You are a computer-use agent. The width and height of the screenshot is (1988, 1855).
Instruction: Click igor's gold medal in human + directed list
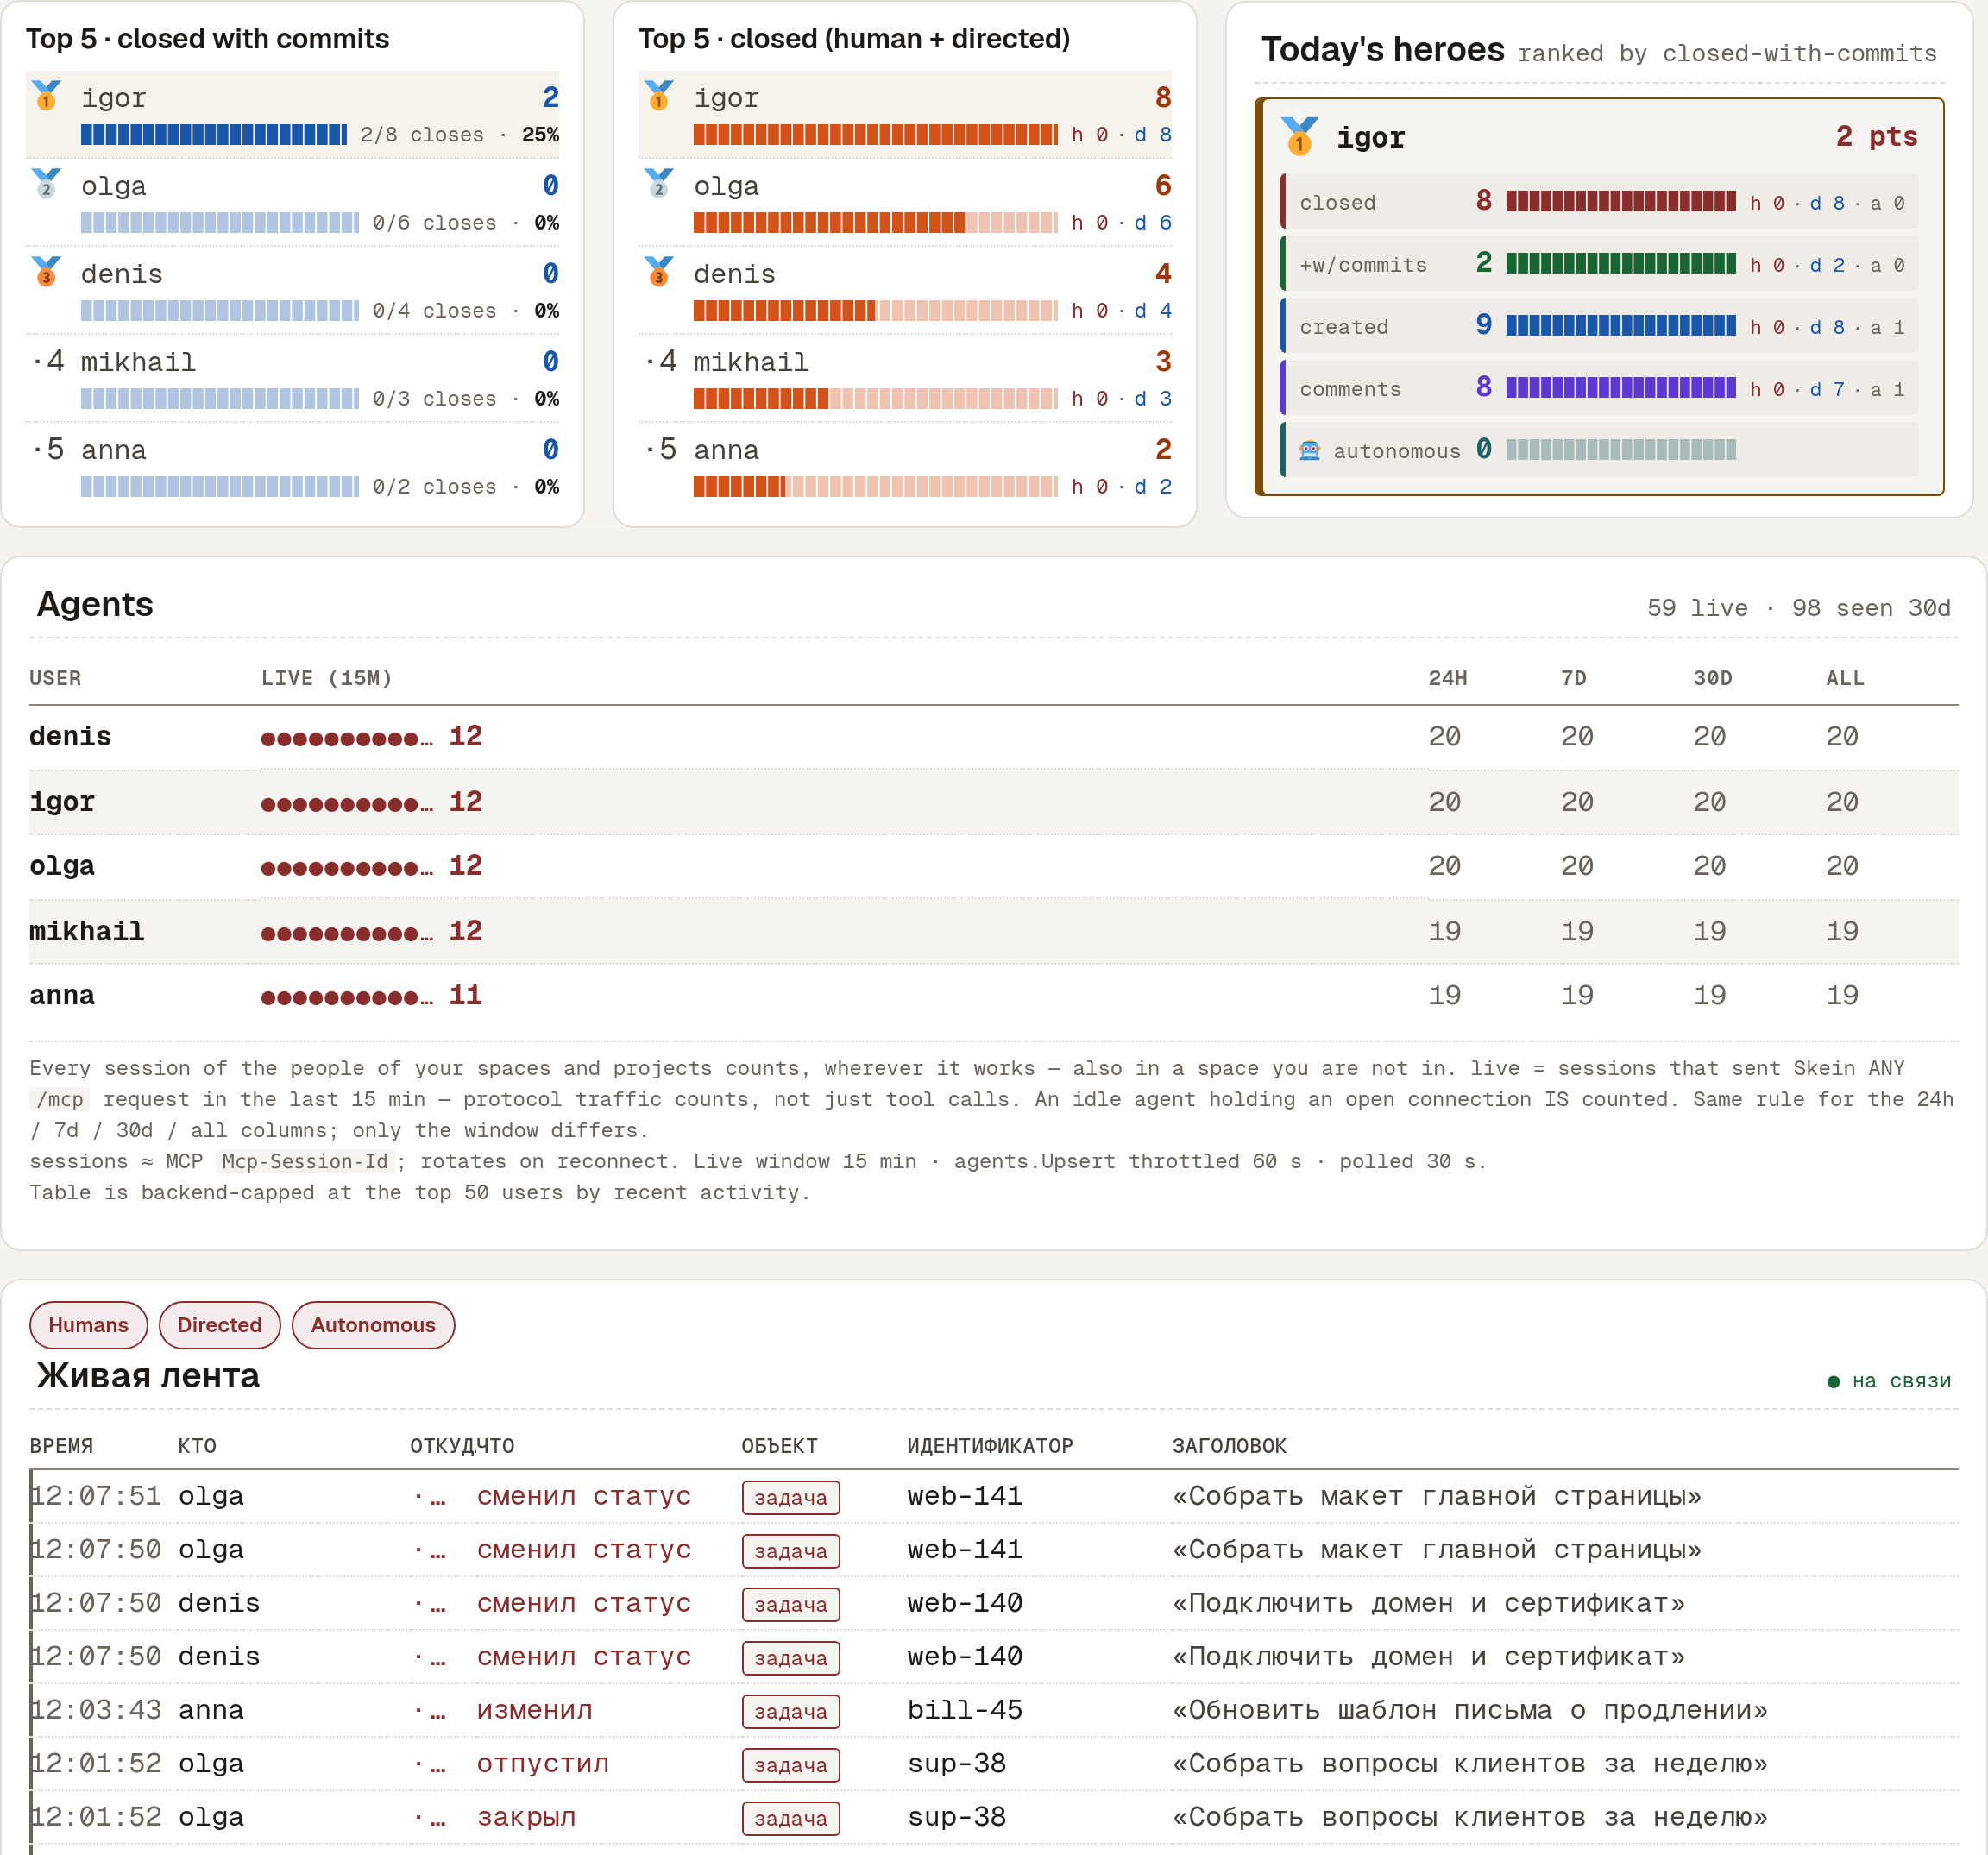pyautogui.click(x=659, y=96)
